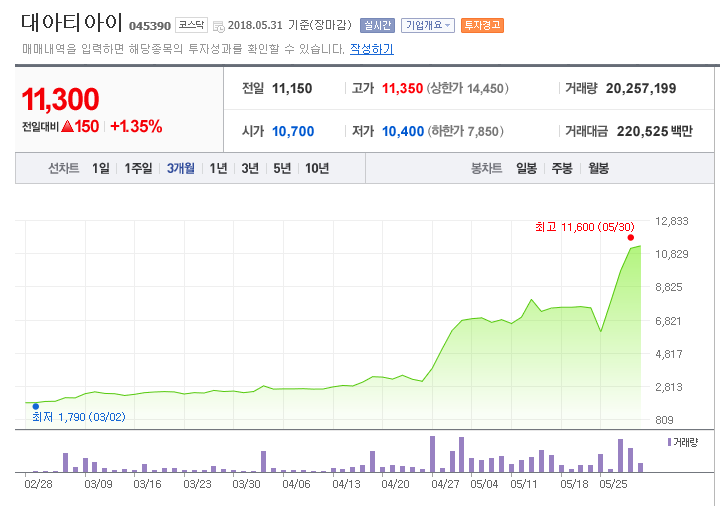Click the 상한가 14,450 upper limit text
The height and width of the screenshot is (506, 720).
point(467,88)
